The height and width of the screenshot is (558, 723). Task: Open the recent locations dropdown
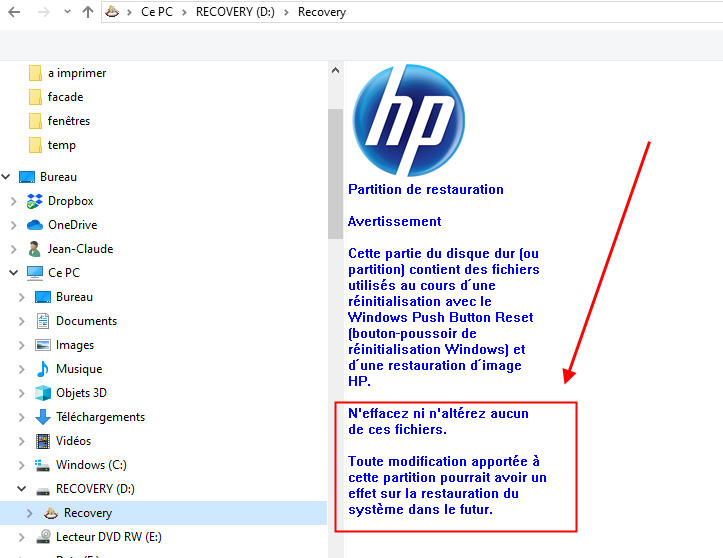click(x=67, y=12)
